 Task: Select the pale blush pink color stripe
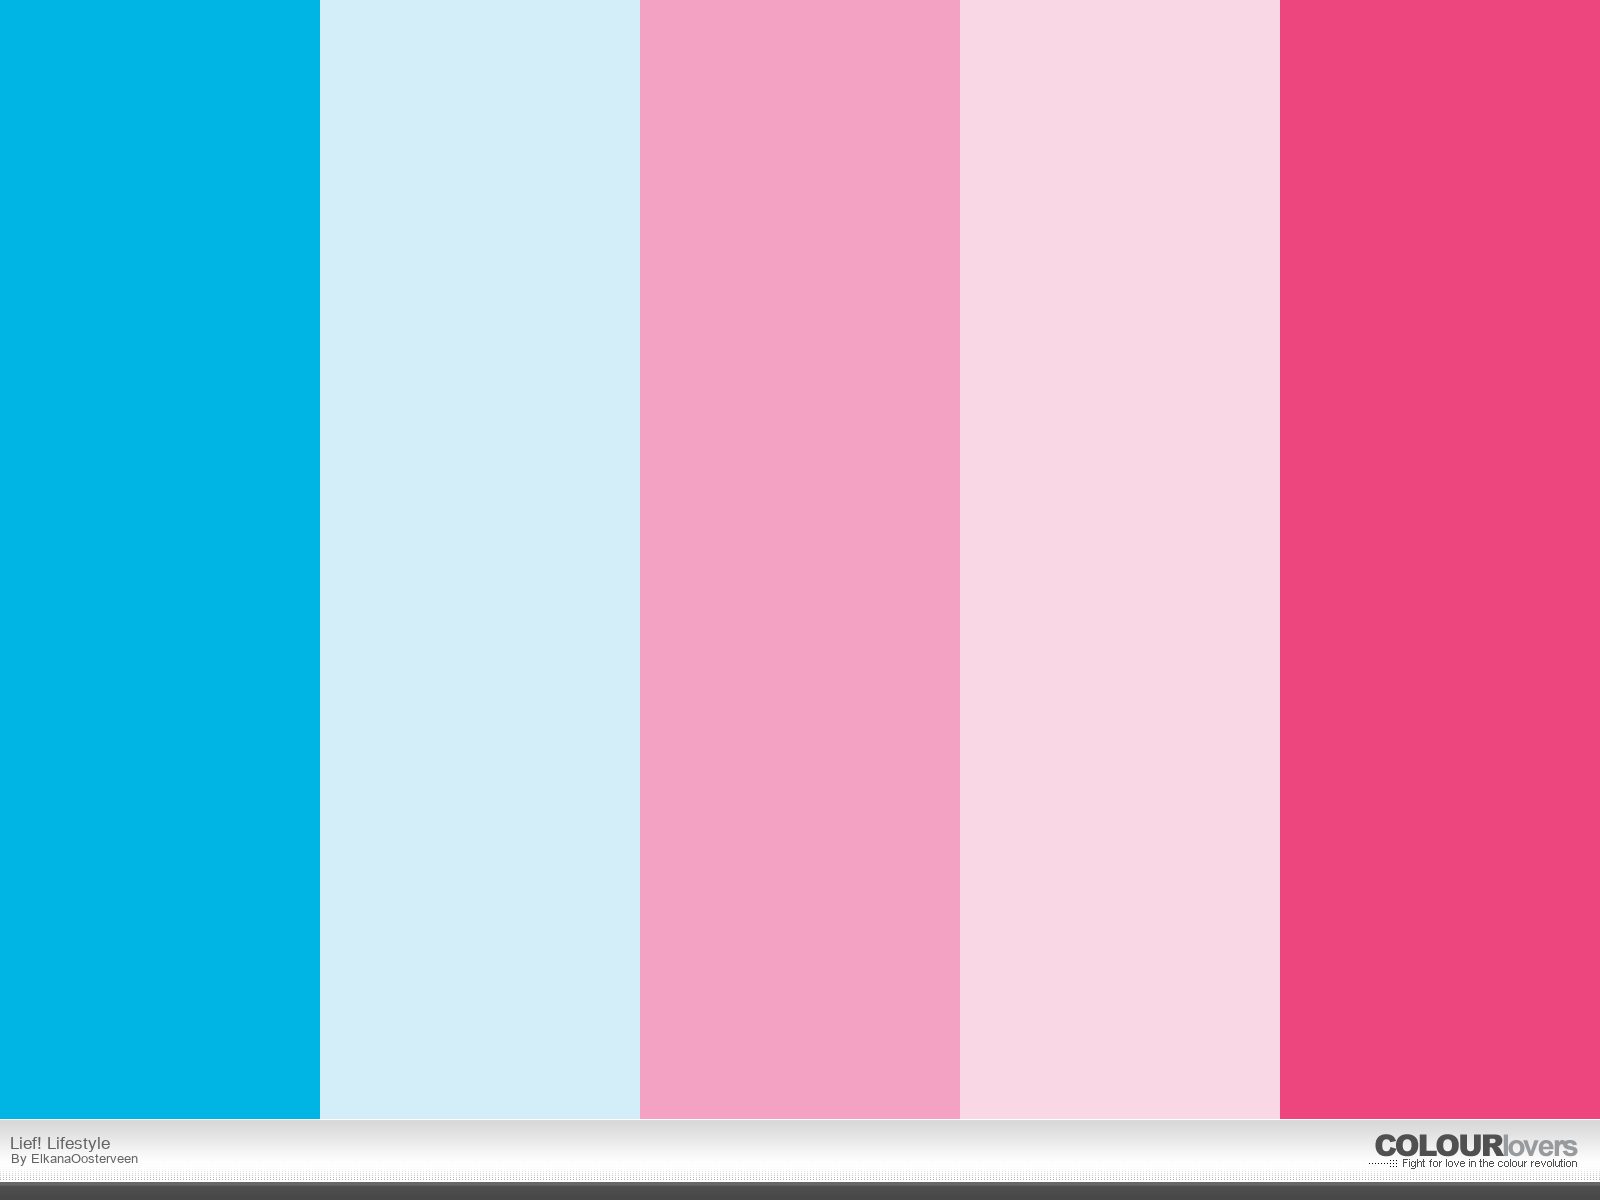pyautogui.click(x=1120, y=559)
